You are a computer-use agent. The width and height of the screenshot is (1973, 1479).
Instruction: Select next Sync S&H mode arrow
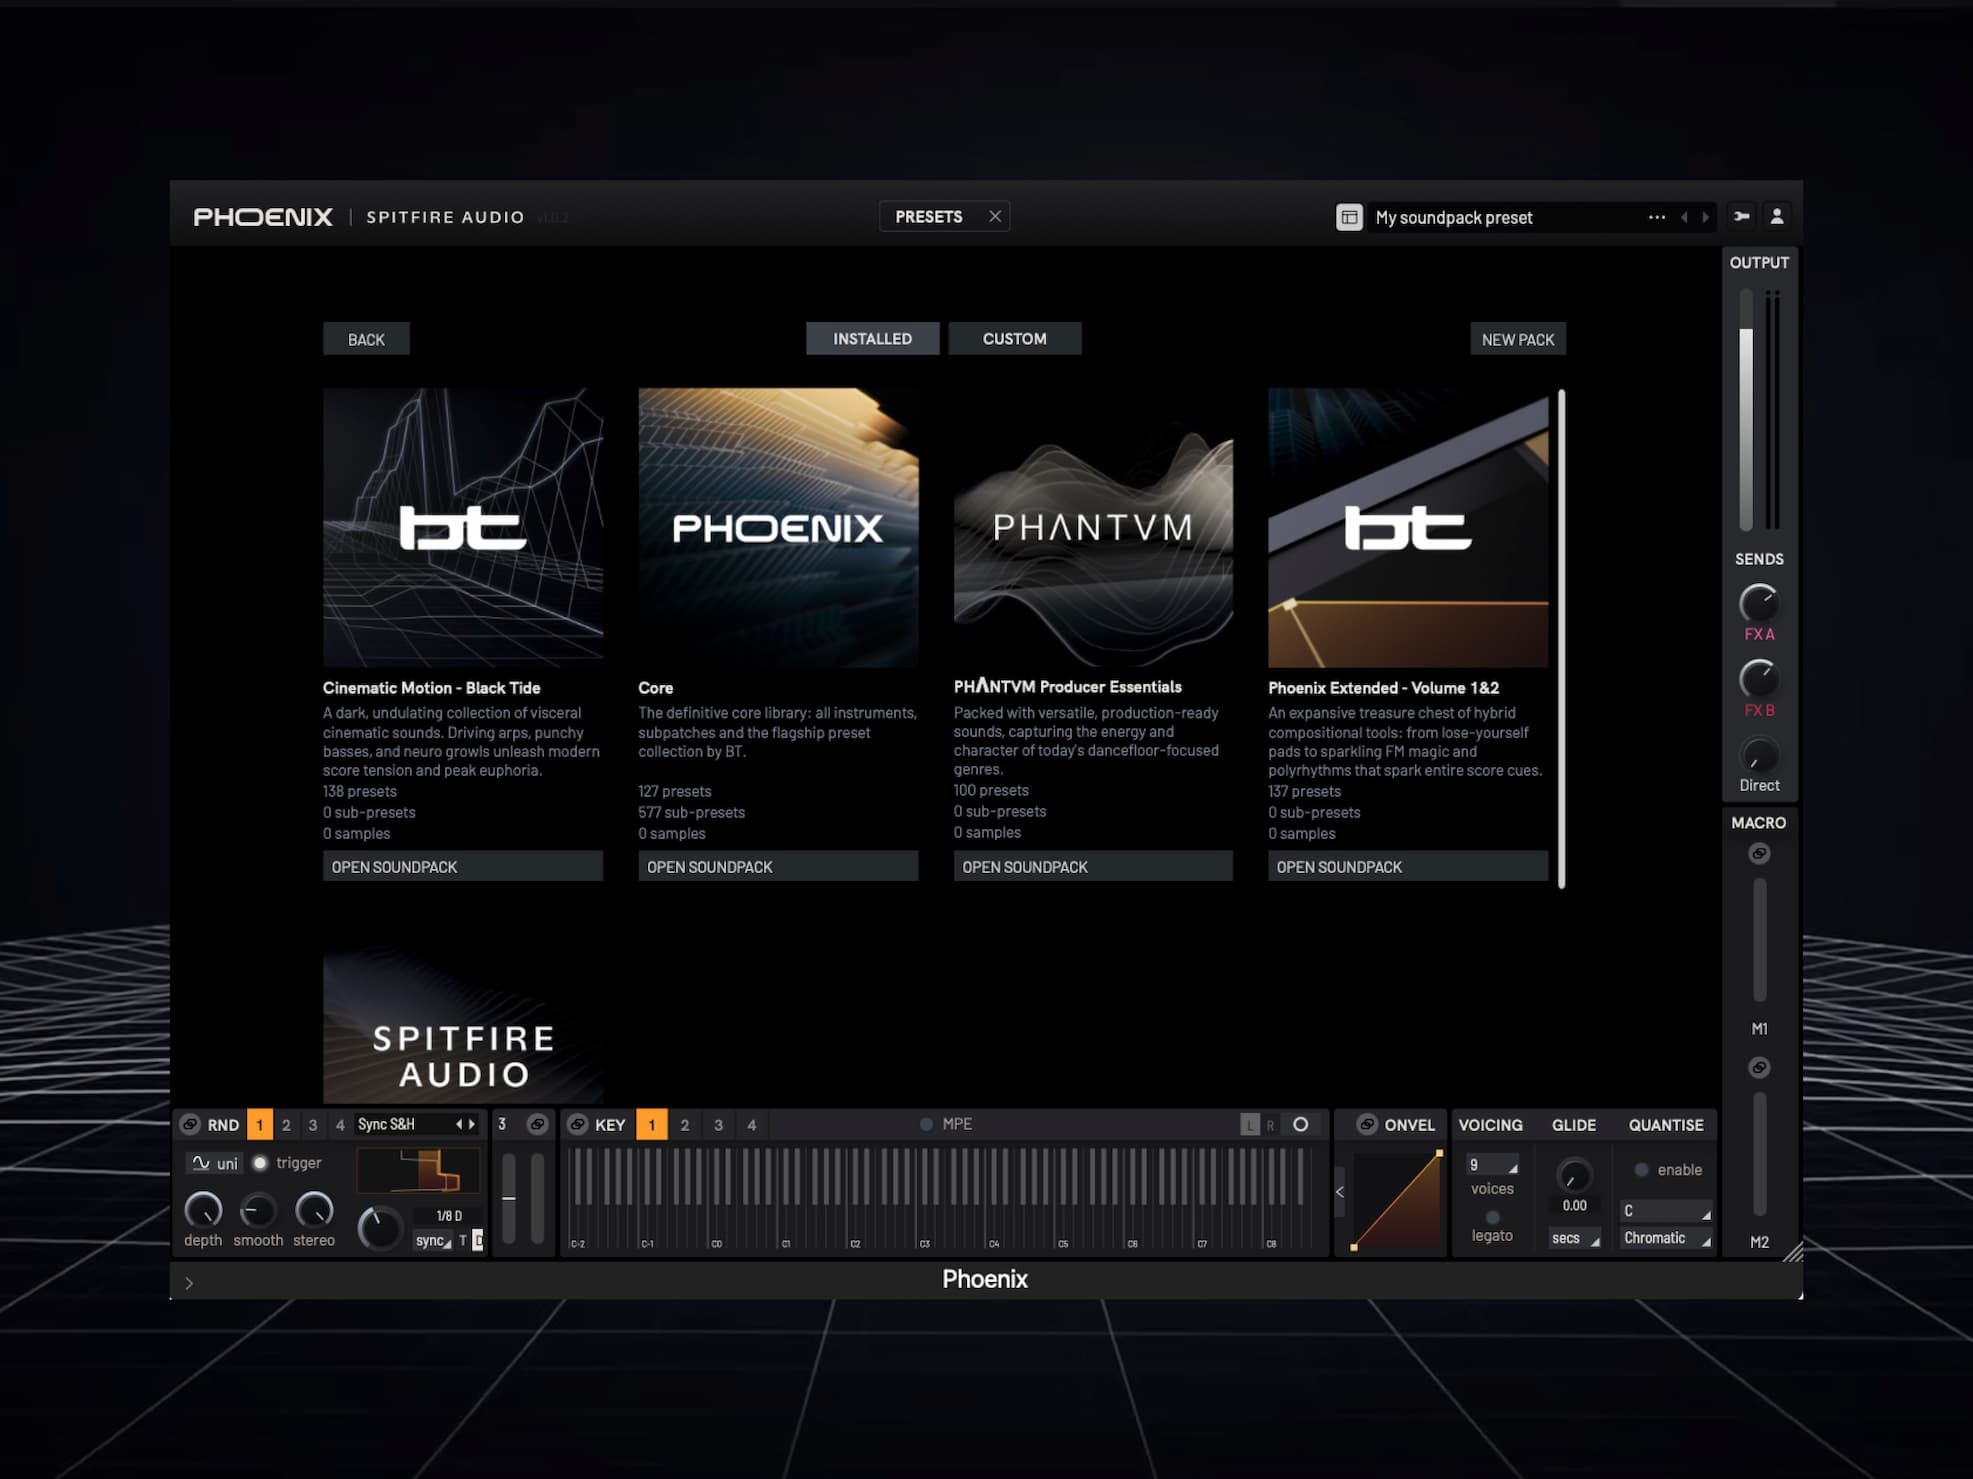[472, 1124]
